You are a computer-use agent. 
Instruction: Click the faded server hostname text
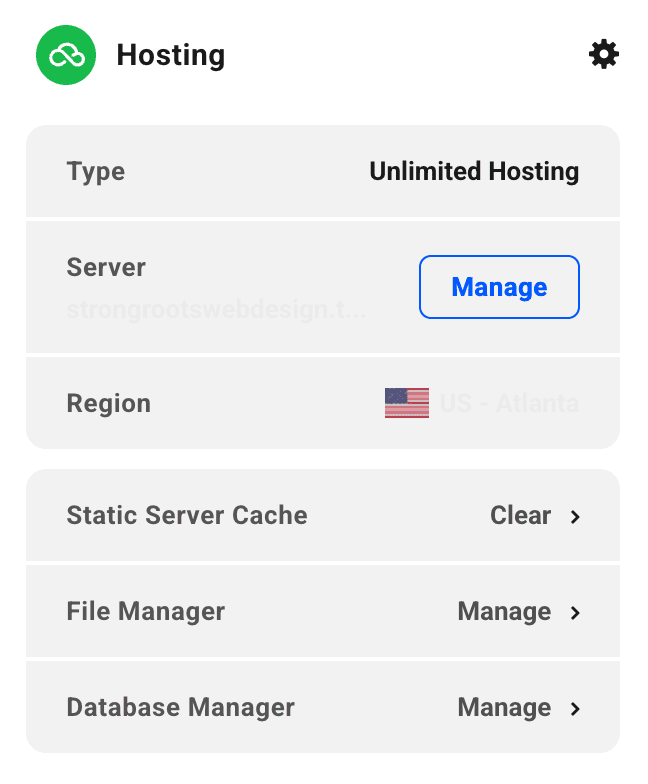216,310
